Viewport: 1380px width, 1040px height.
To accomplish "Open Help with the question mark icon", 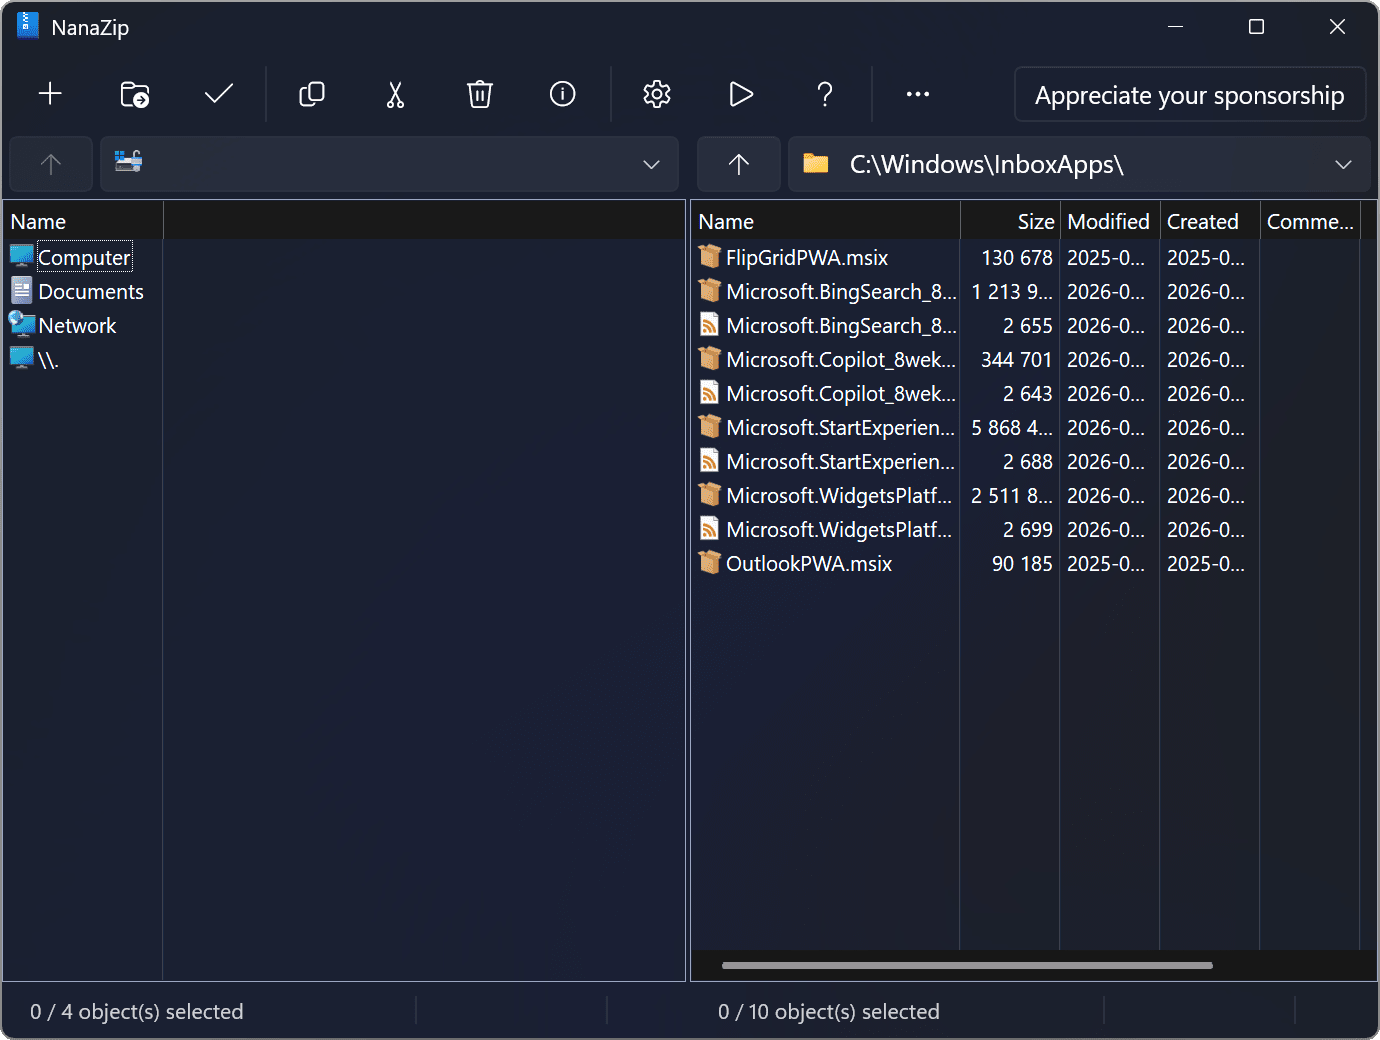I will click(x=825, y=94).
